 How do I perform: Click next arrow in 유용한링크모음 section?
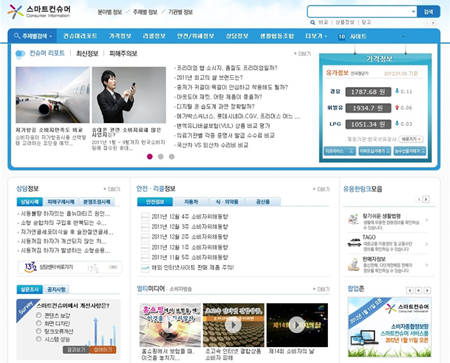click(426, 199)
